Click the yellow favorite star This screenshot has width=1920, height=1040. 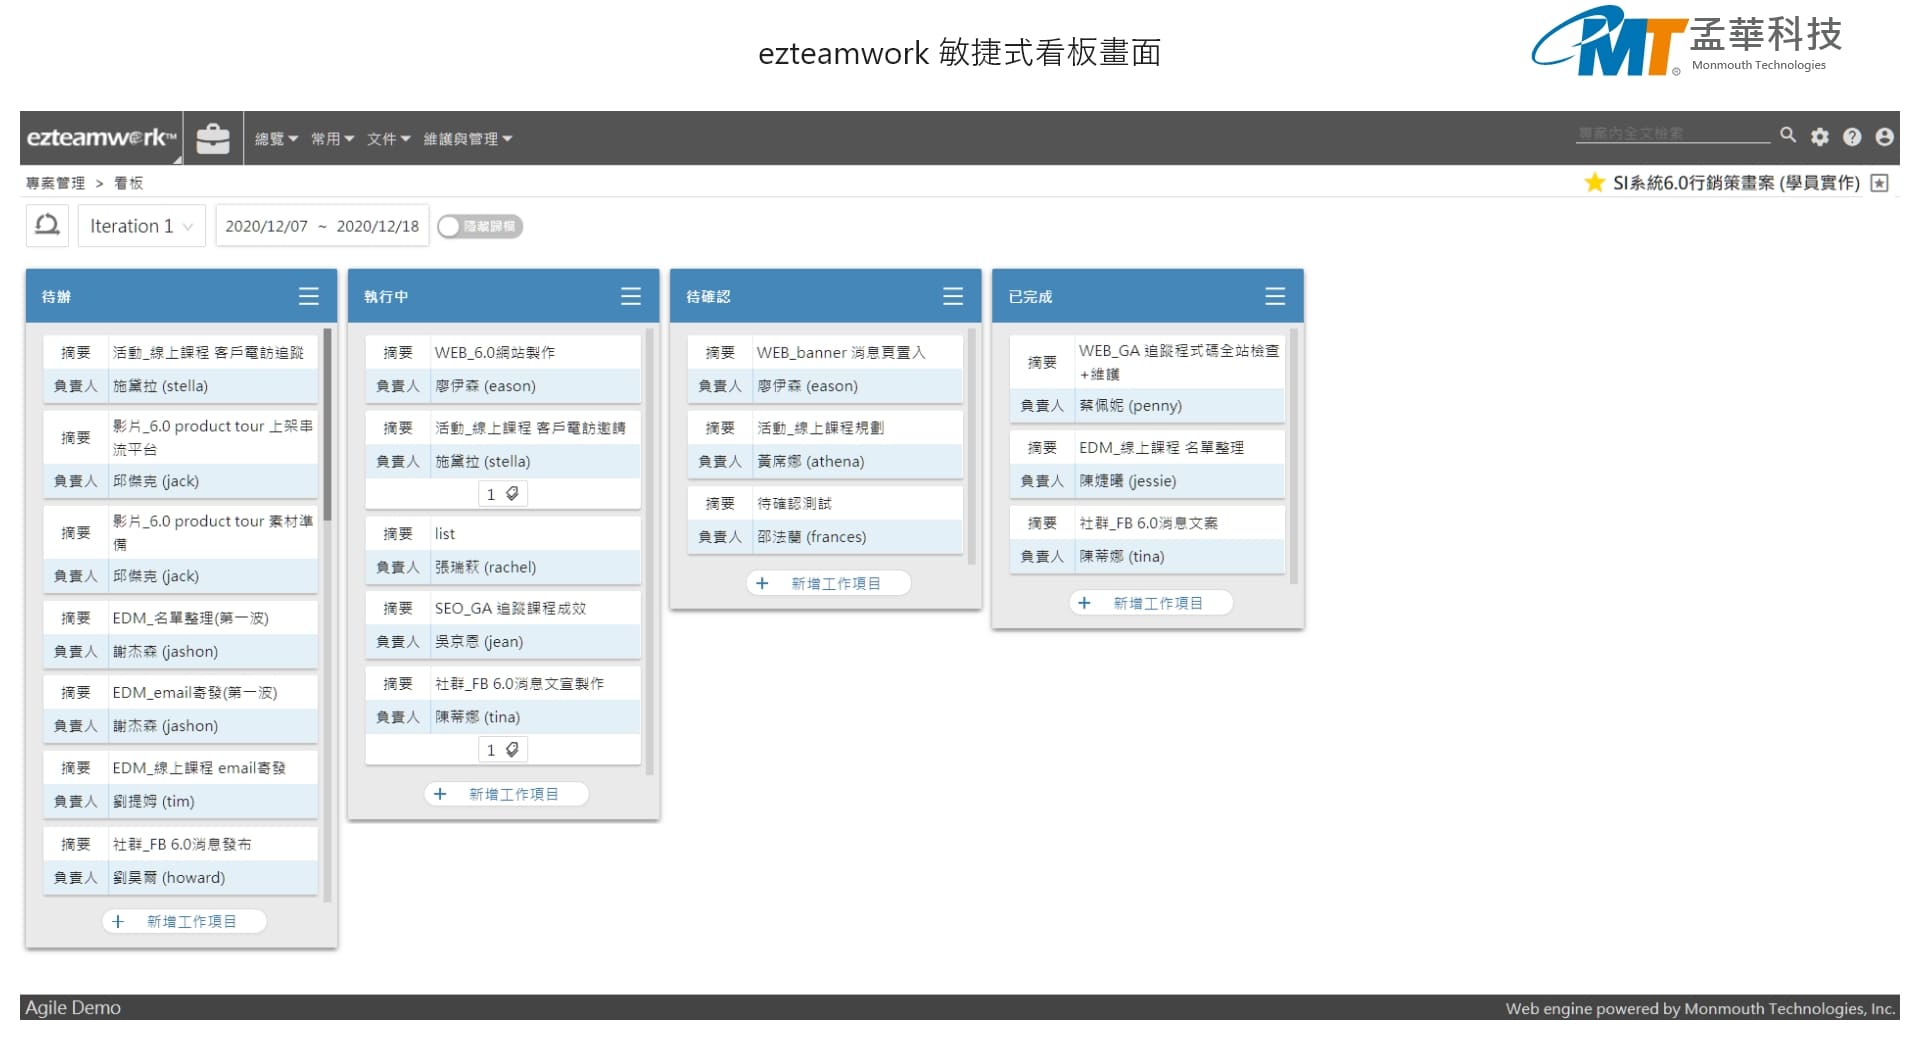(1594, 182)
